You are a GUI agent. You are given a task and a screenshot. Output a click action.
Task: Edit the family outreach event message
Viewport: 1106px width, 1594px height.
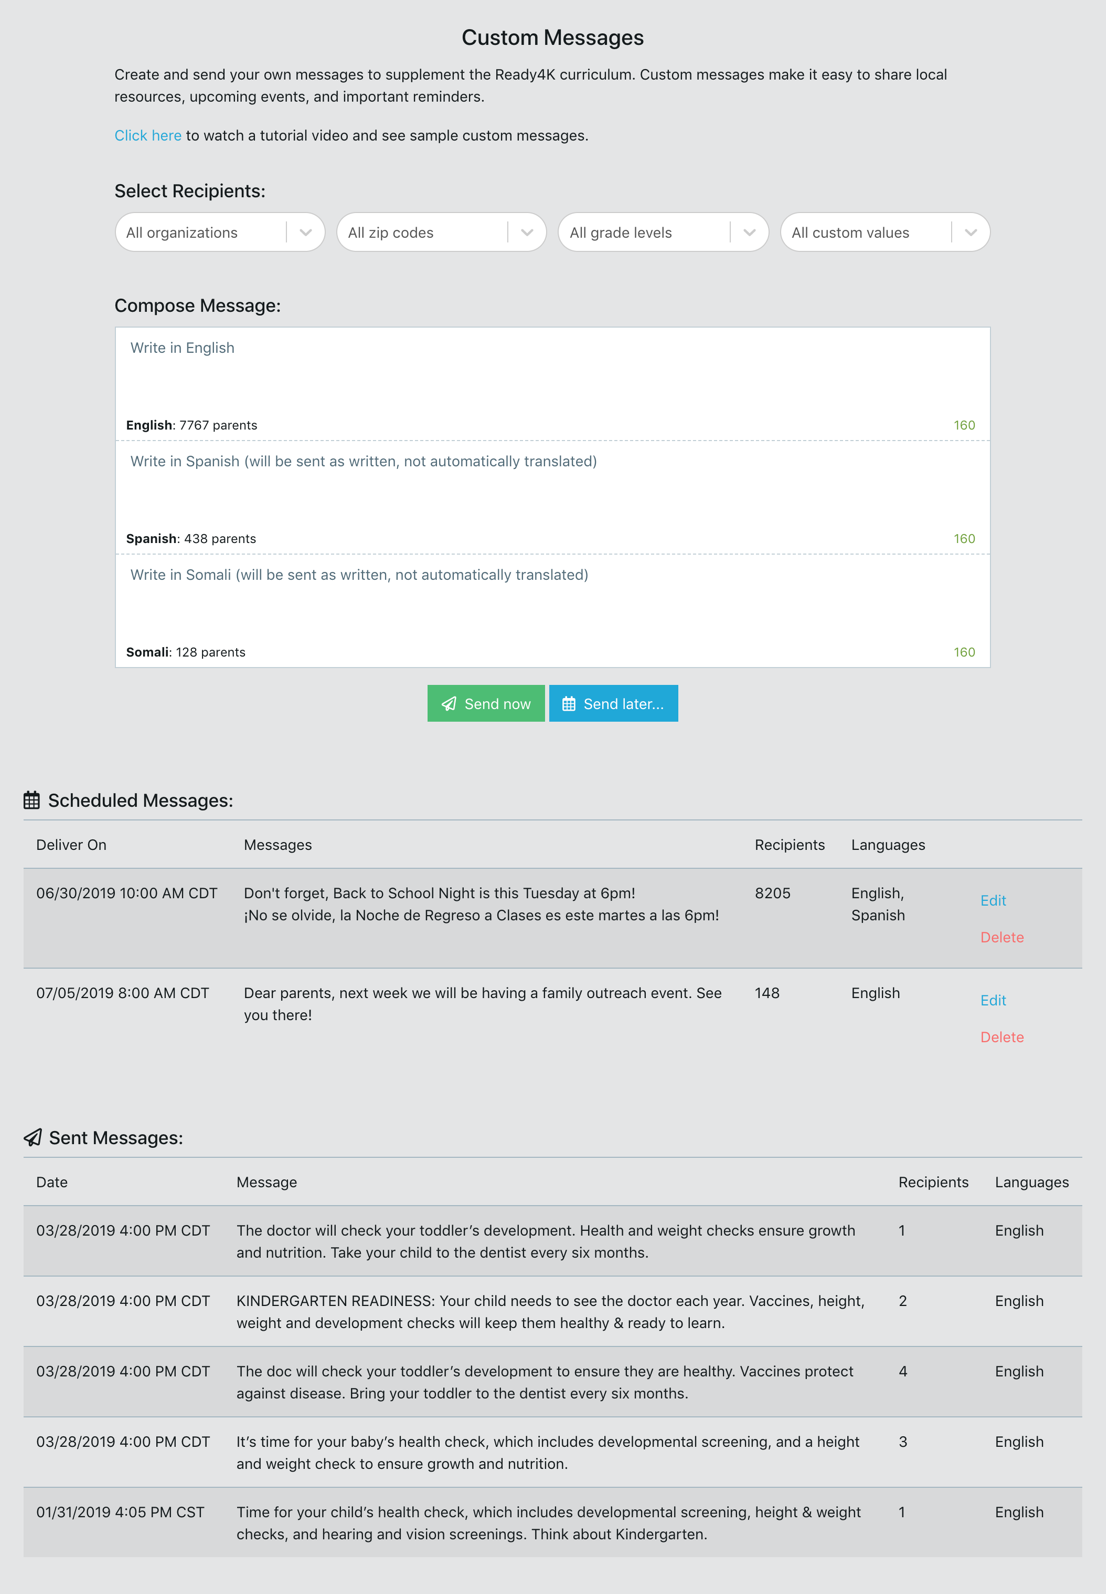click(993, 1000)
